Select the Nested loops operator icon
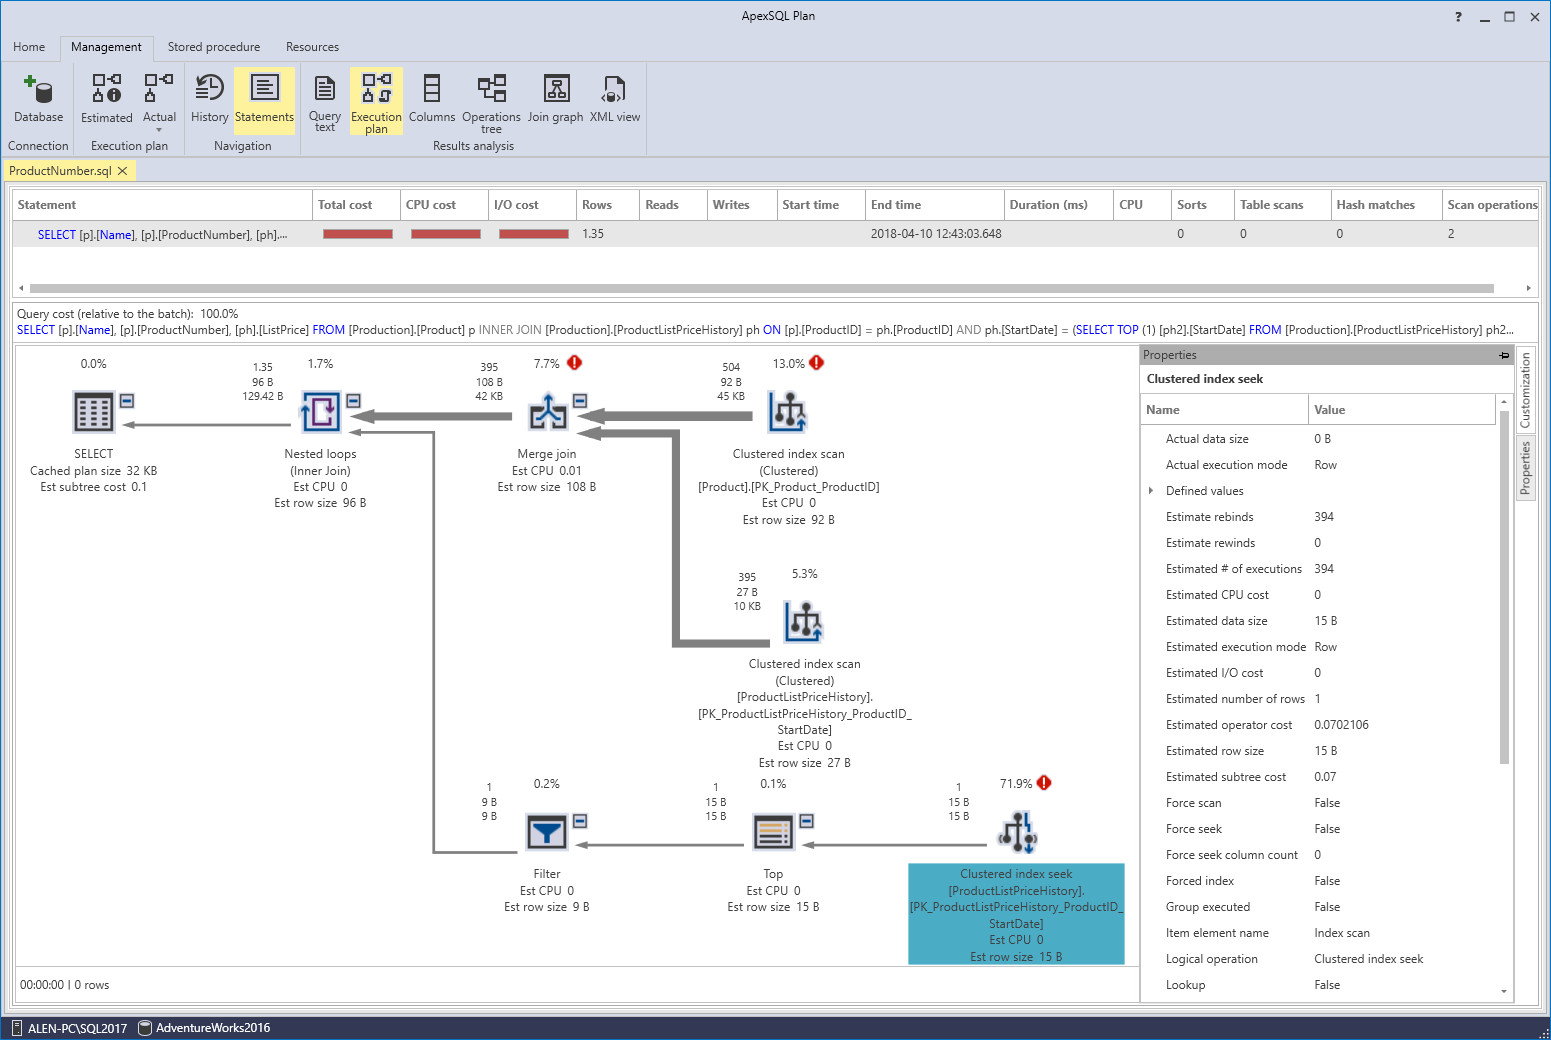This screenshot has width=1551, height=1040. [321, 412]
